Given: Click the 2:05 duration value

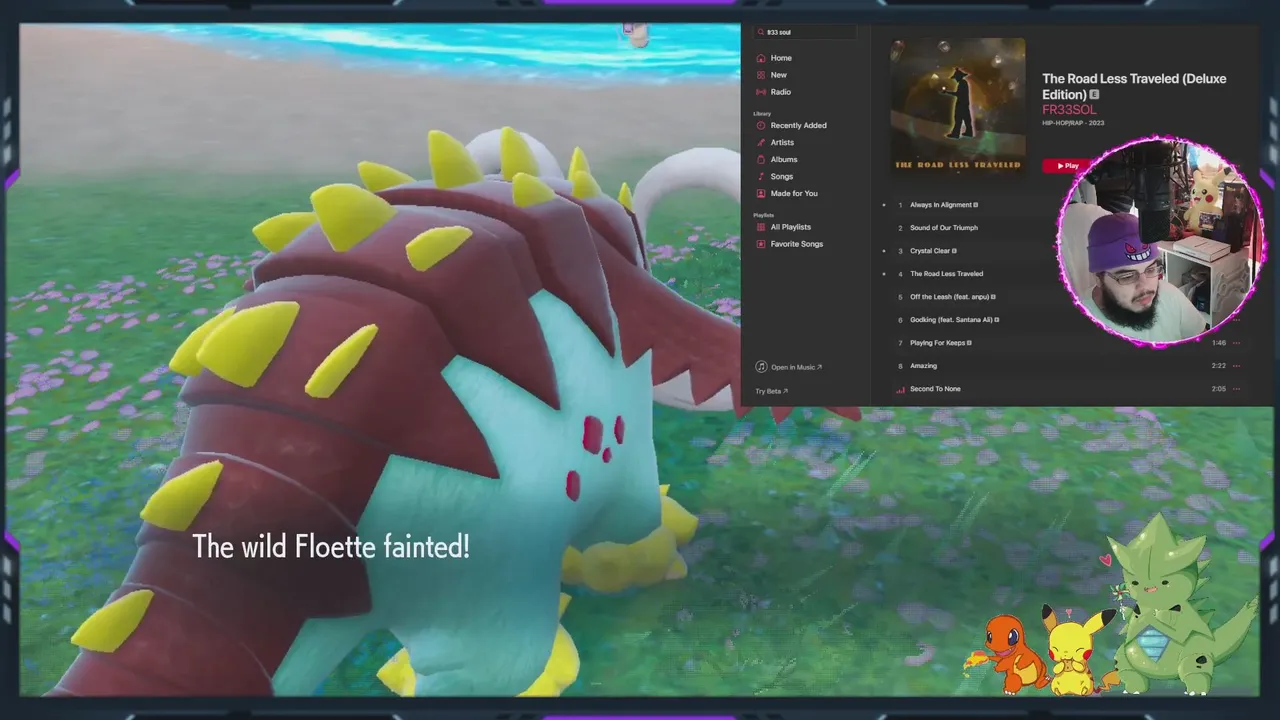Looking at the screenshot, I should [1218, 389].
